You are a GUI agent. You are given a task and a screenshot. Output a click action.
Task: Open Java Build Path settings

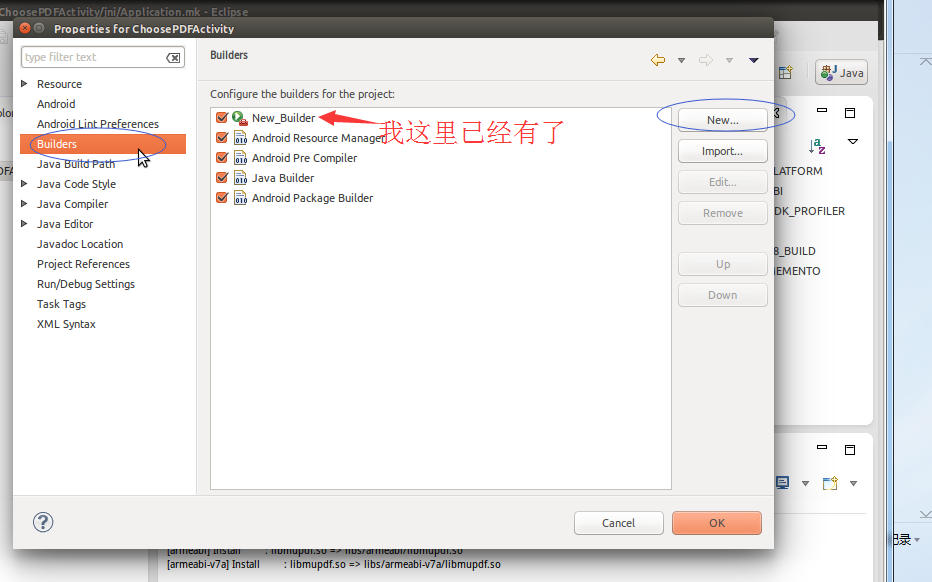[x=76, y=164]
